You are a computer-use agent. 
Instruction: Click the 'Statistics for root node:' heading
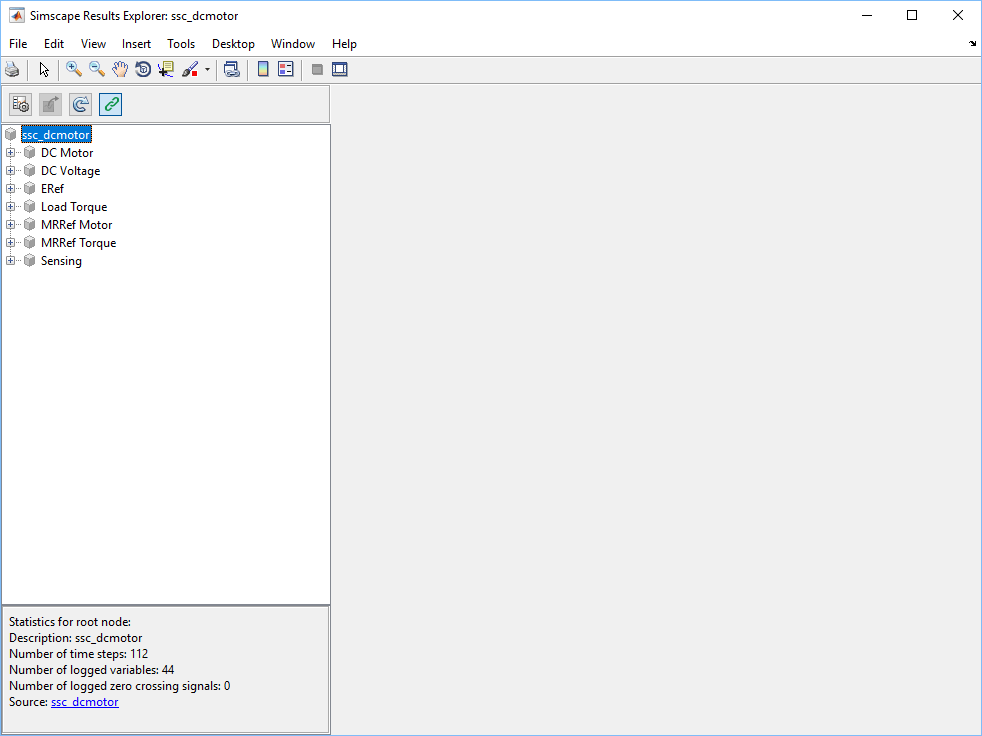[x=70, y=622]
